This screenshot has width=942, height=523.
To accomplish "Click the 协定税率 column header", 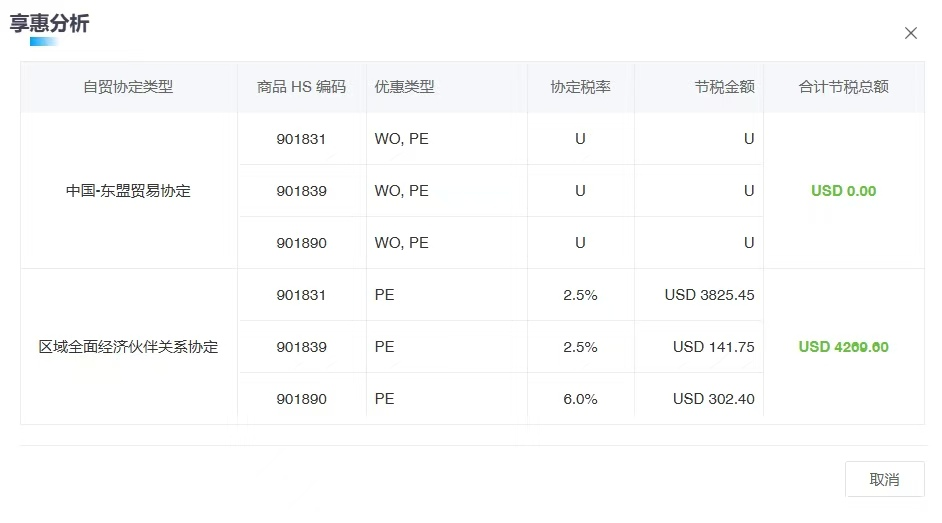I will click(x=580, y=87).
